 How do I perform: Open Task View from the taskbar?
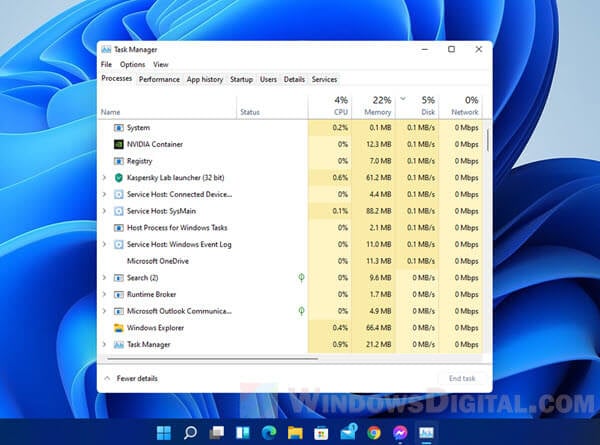click(217, 433)
